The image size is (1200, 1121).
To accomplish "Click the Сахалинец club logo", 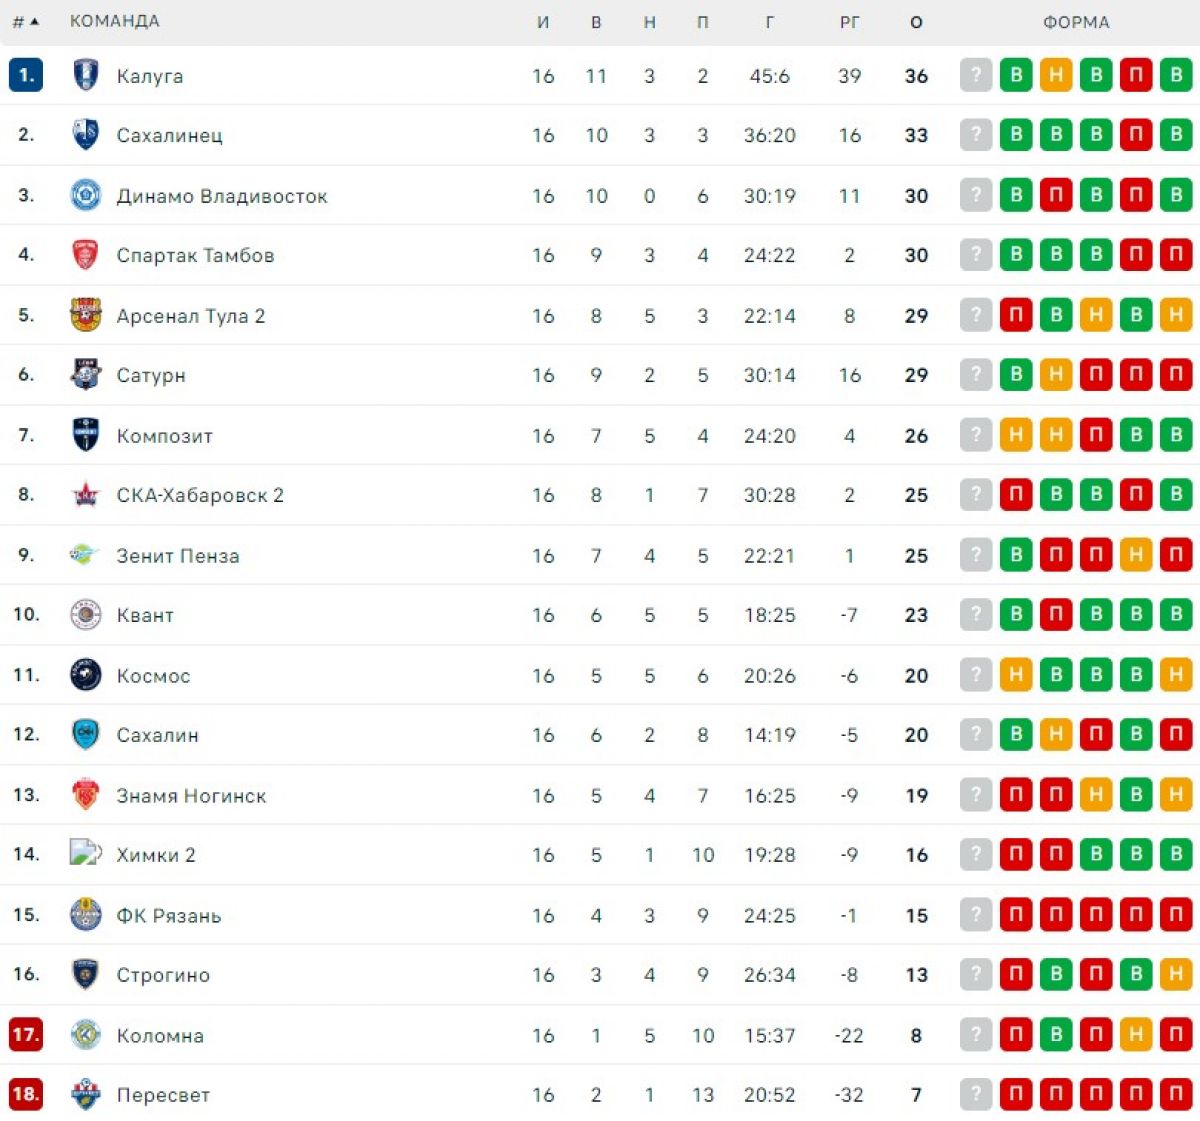I will click(x=86, y=135).
